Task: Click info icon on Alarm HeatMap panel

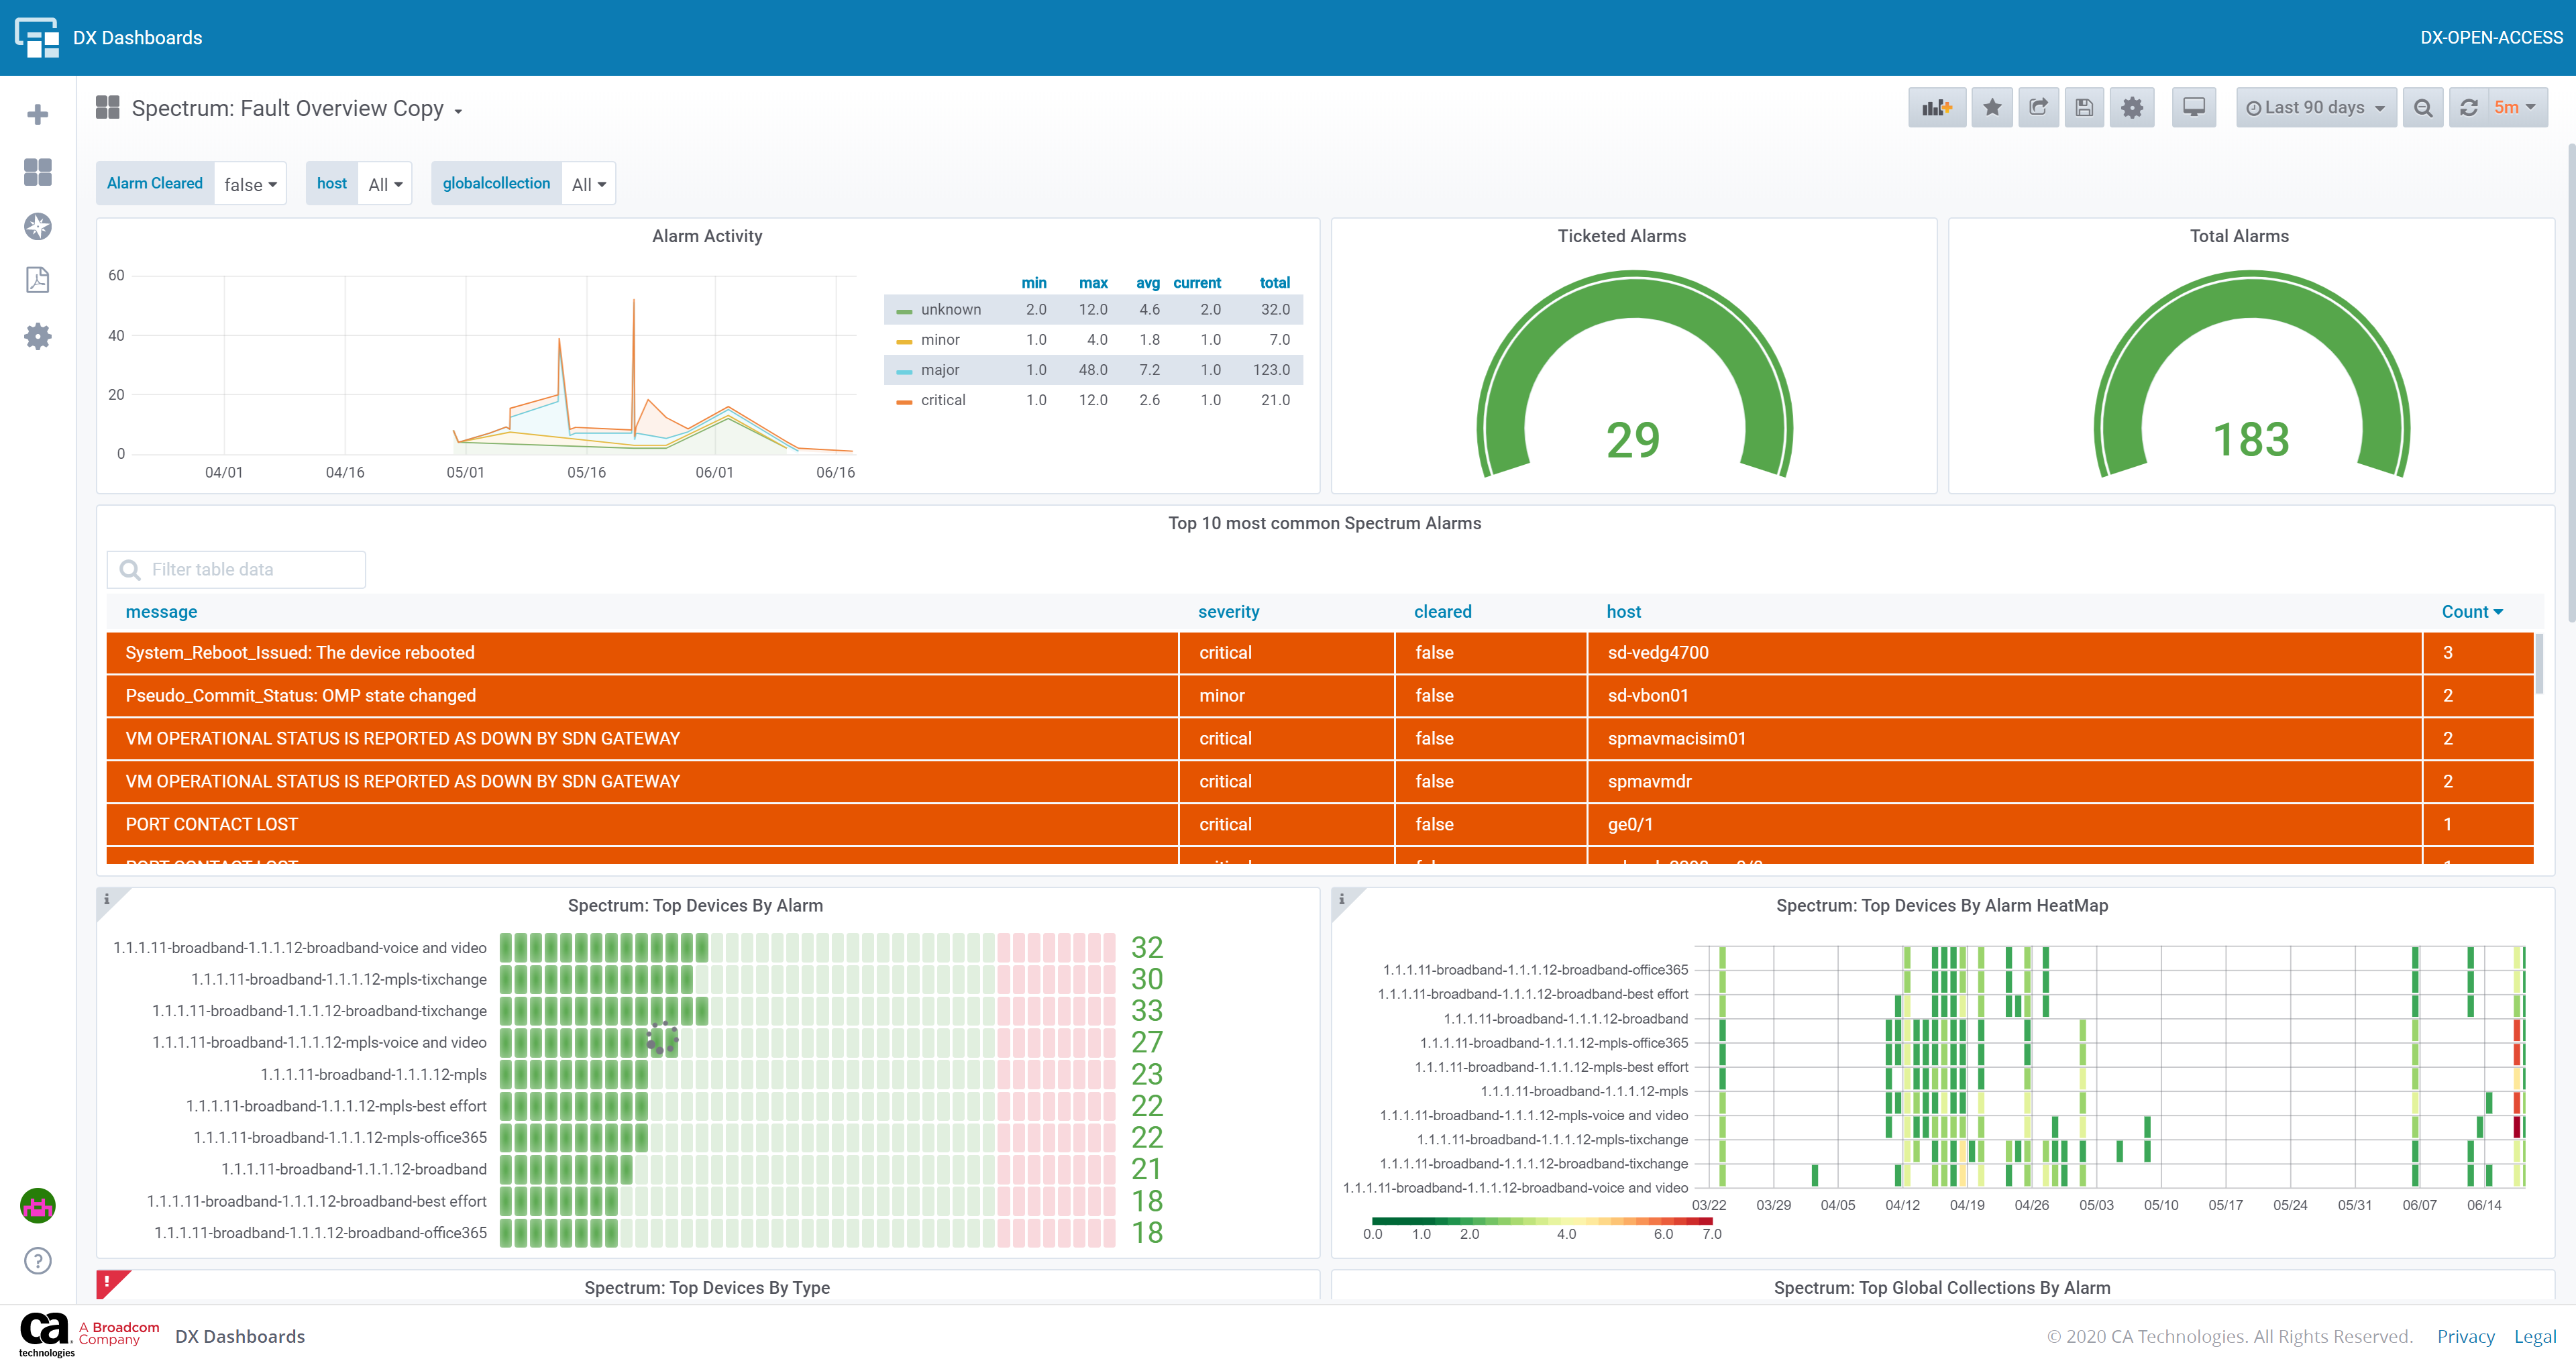Action: pos(1342,899)
